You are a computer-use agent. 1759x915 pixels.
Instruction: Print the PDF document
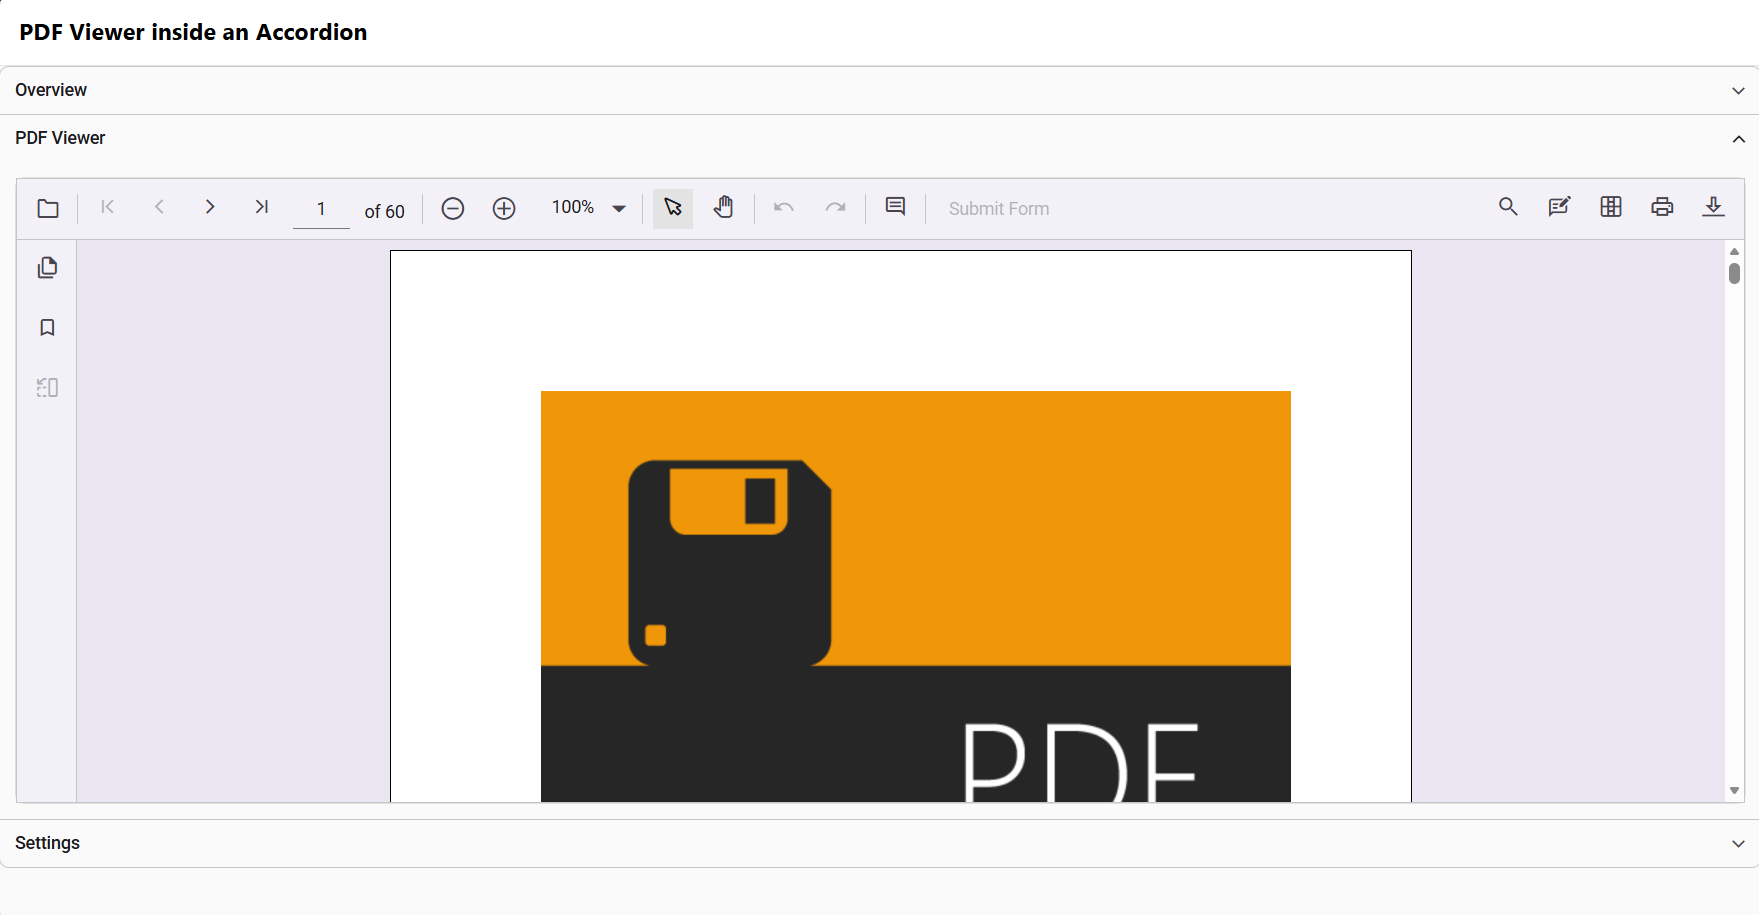1662,207
